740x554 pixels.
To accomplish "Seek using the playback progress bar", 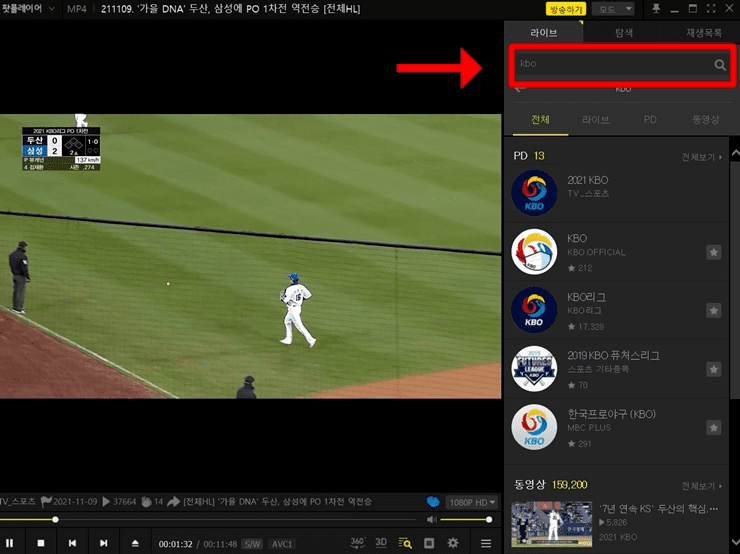I will pos(208,520).
